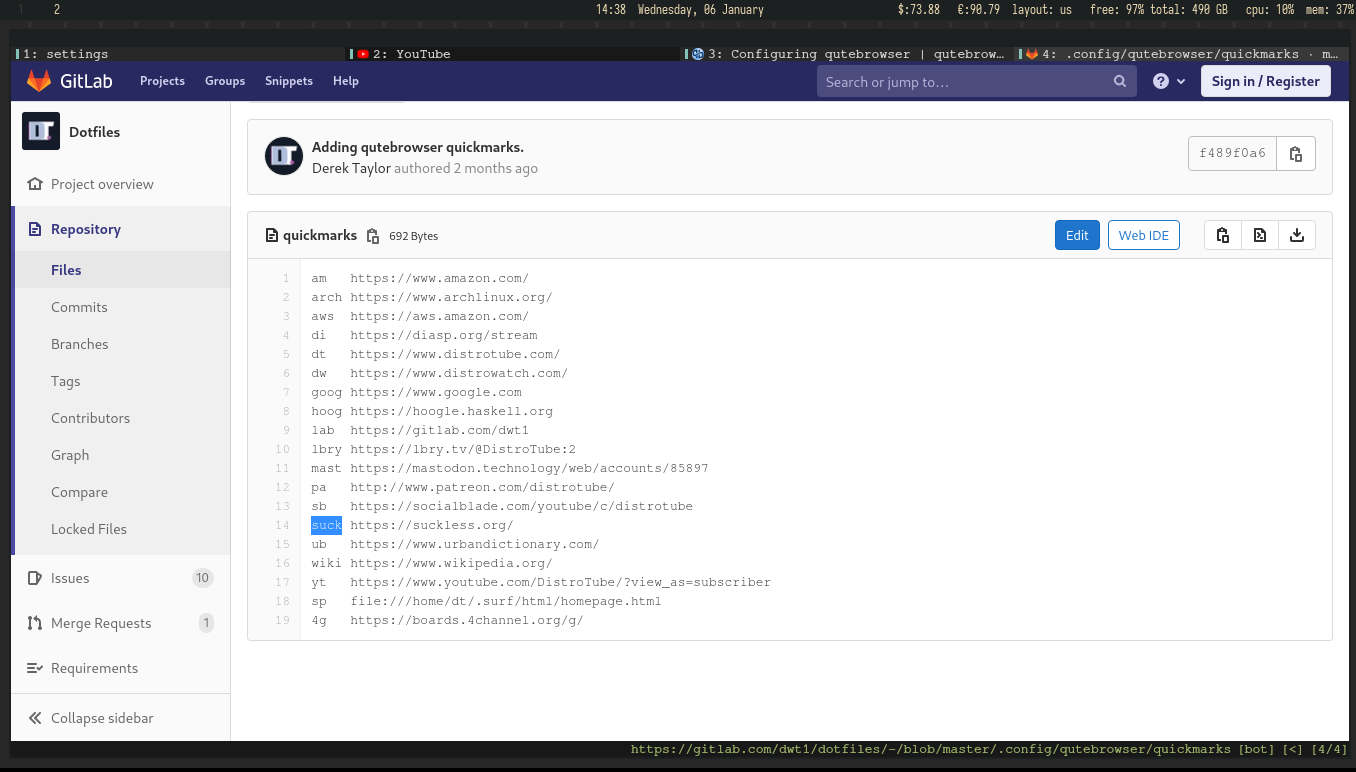Click the blue Edit button
Screen dimensions: 1356x772
1077,235
